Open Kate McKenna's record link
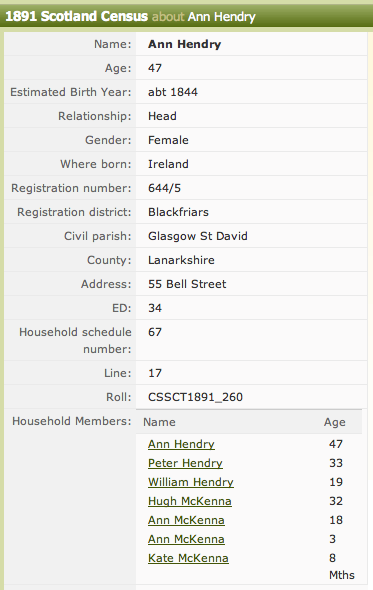Viewport: 373px width, 590px height. tap(188, 558)
